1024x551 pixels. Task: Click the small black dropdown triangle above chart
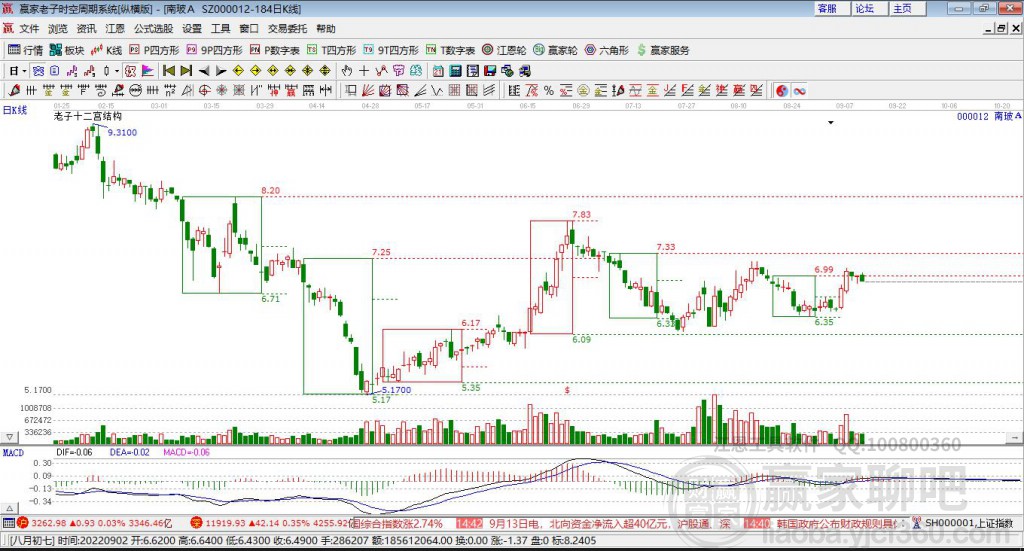831,123
